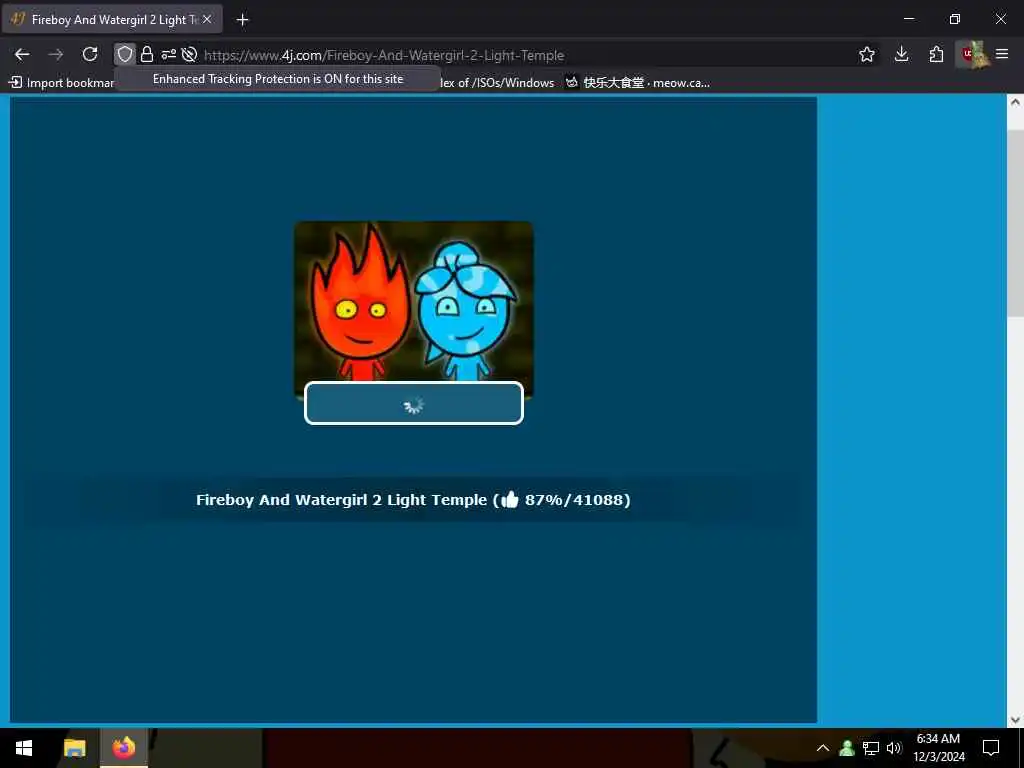Bookmark this page with the star icon

coord(867,54)
